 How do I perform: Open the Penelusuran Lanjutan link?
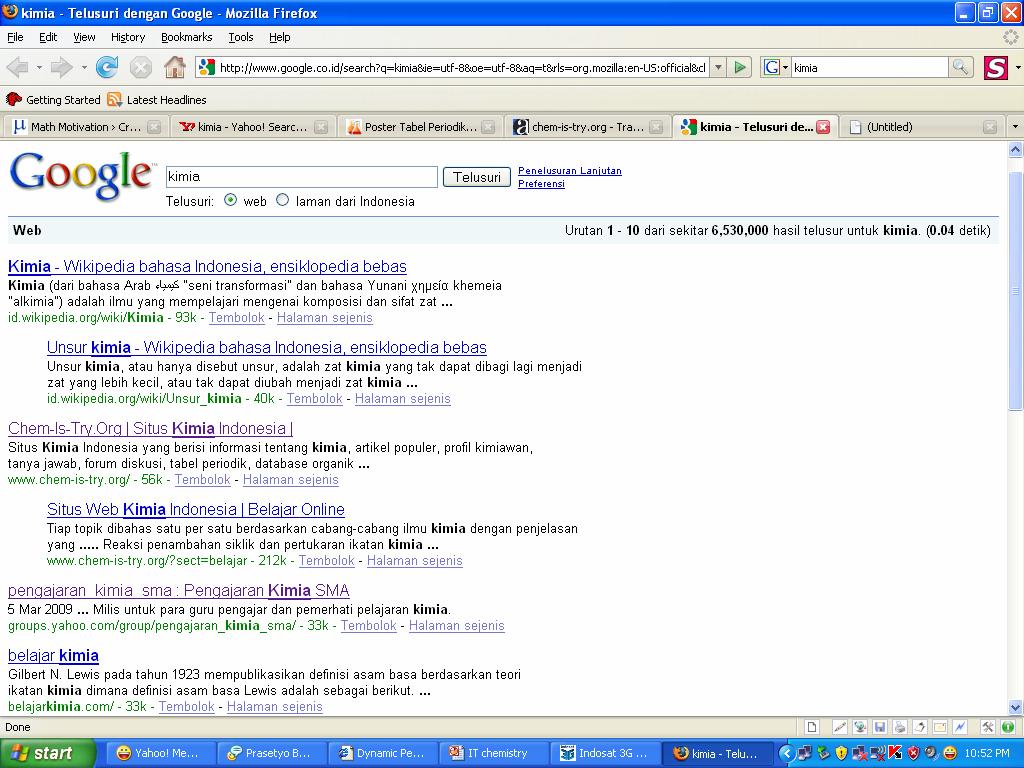tap(569, 170)
